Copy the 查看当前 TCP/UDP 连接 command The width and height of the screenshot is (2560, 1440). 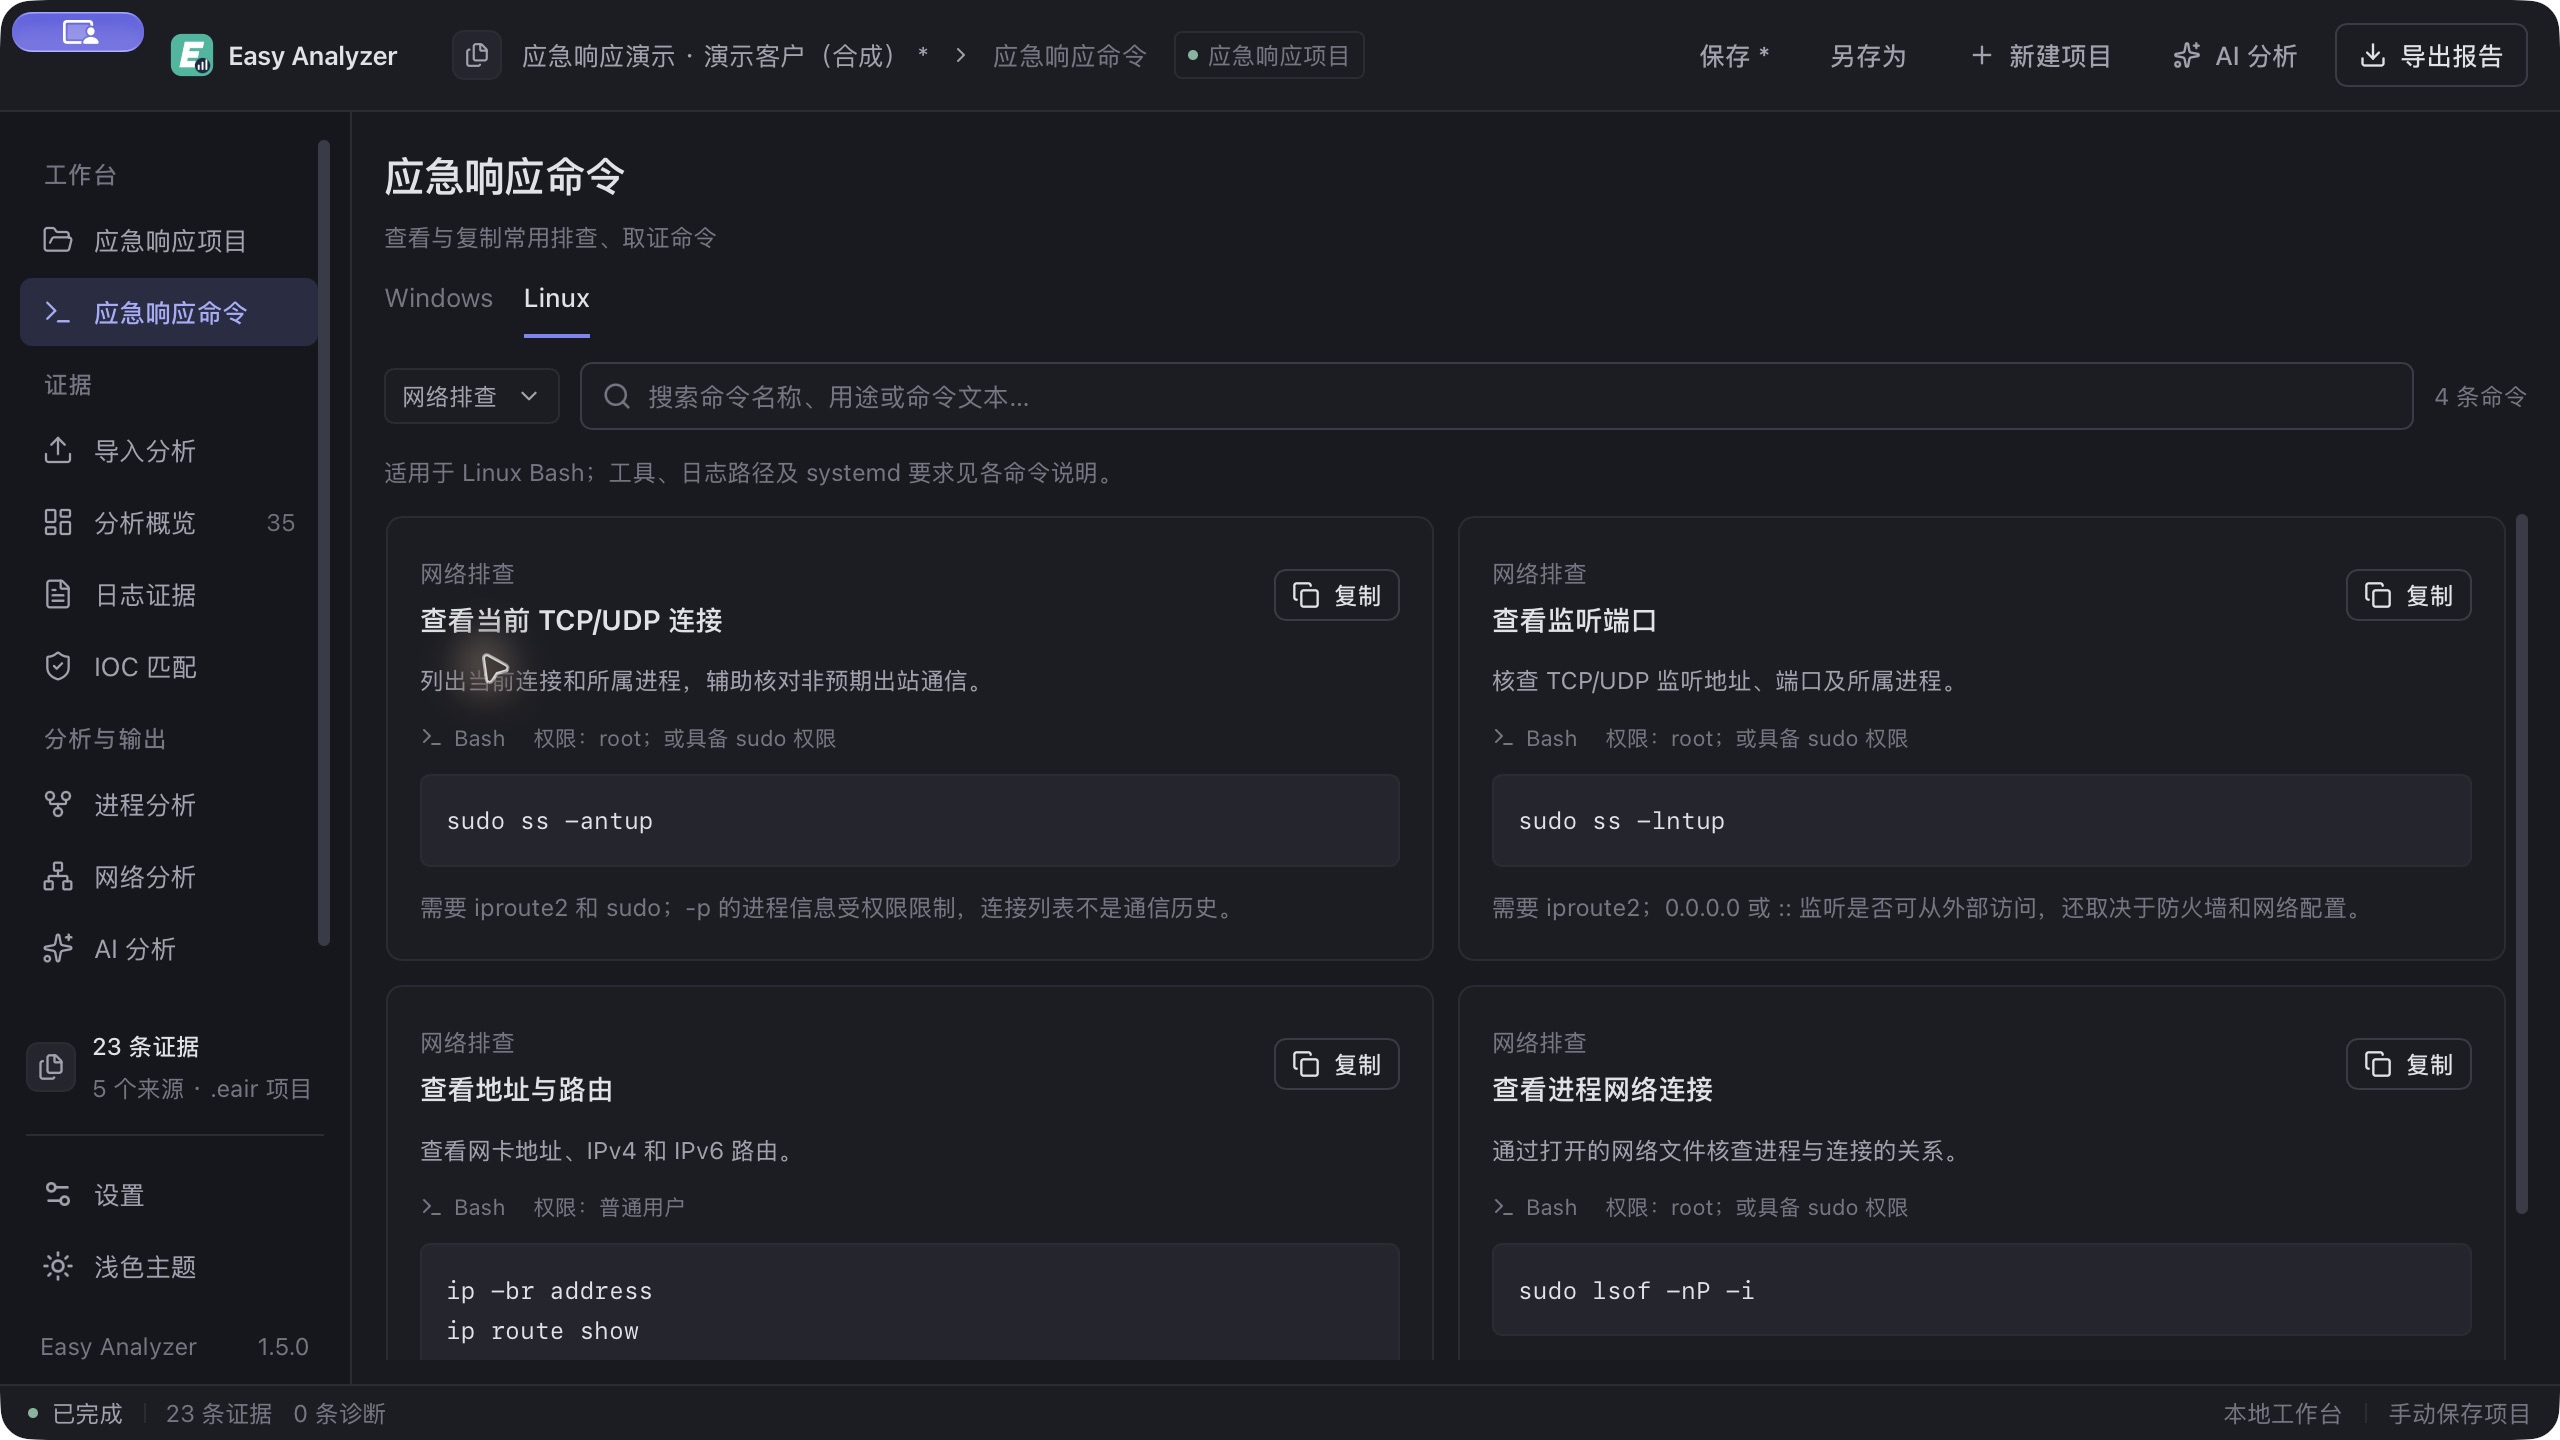tap(1336, 596)
